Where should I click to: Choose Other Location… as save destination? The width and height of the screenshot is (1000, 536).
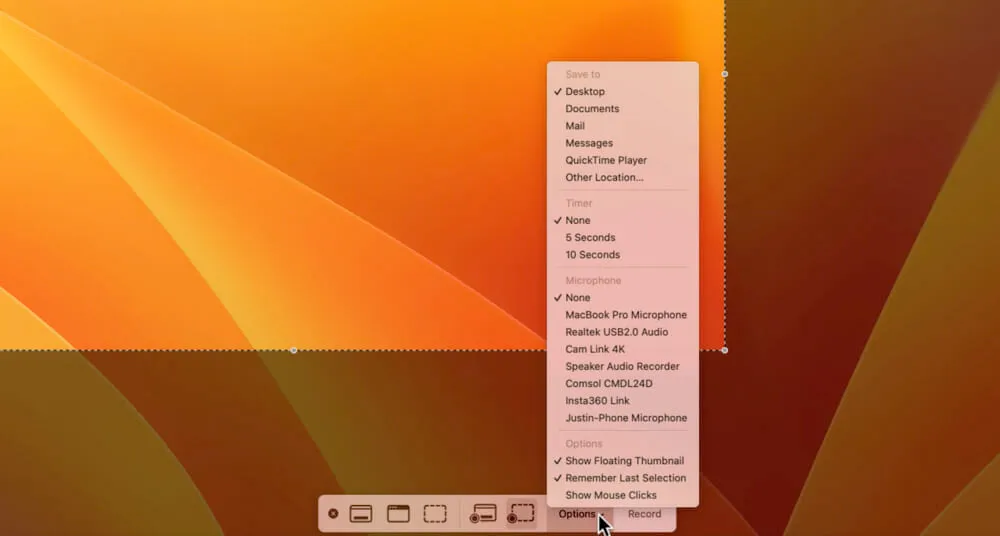coord(604,177)
